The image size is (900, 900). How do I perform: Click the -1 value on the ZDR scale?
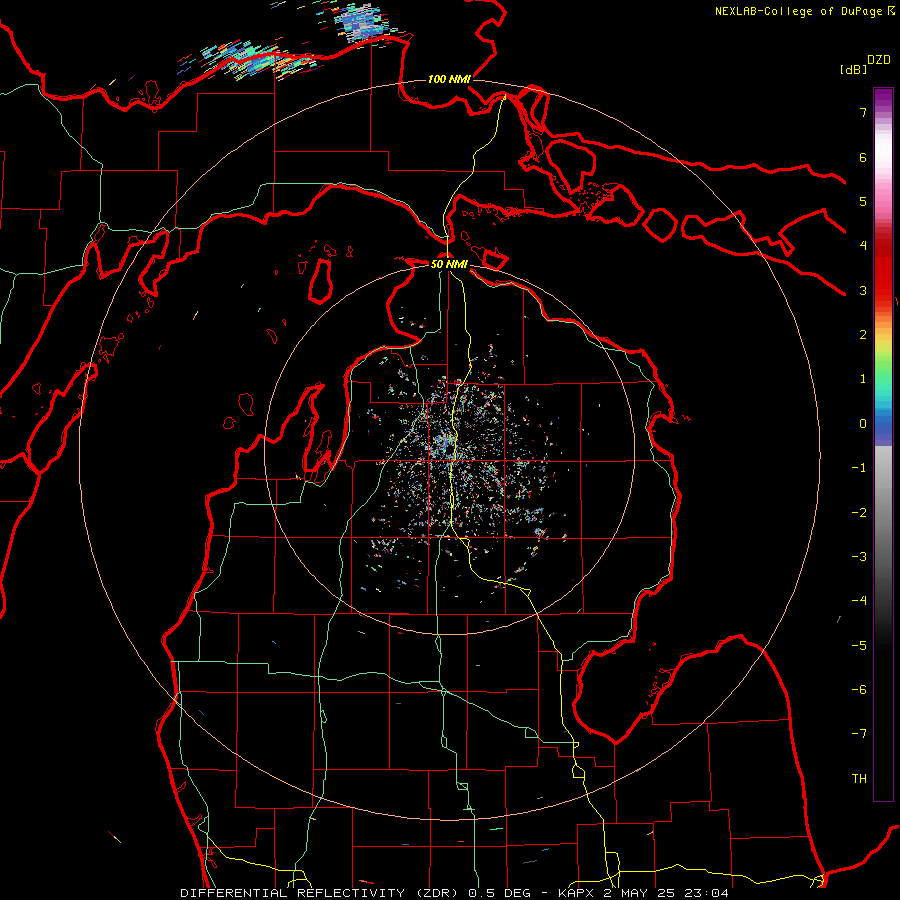click(859, 468)
